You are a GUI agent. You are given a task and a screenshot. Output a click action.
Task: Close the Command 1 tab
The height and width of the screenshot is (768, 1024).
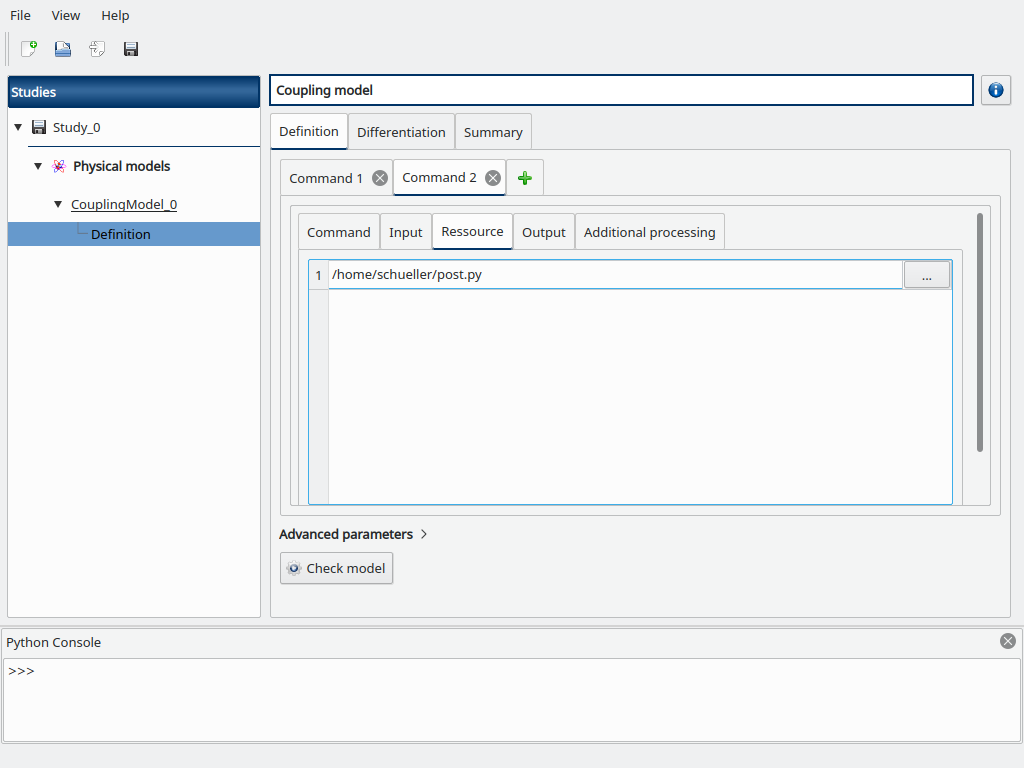tap(380, 178)
